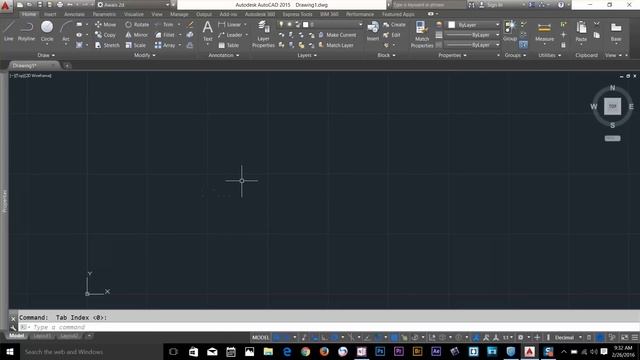The image size is (640, 360).
Task: Open customization menu in status bar
Action: 635,338
